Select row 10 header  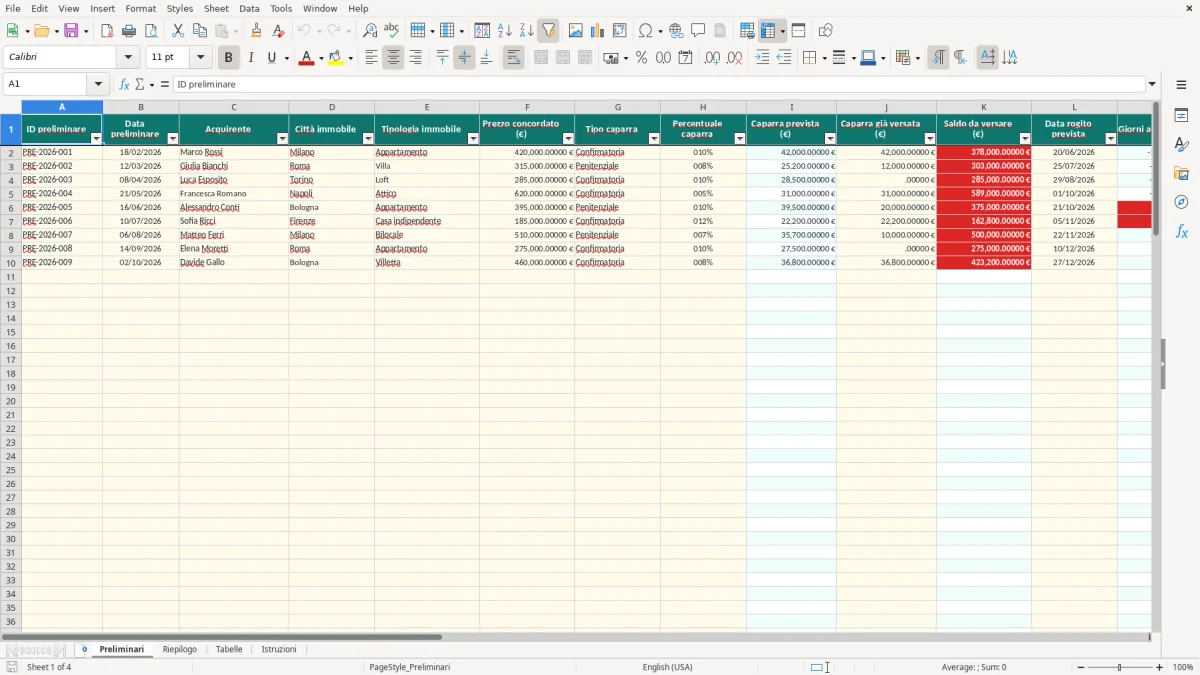tap(10, 263)
